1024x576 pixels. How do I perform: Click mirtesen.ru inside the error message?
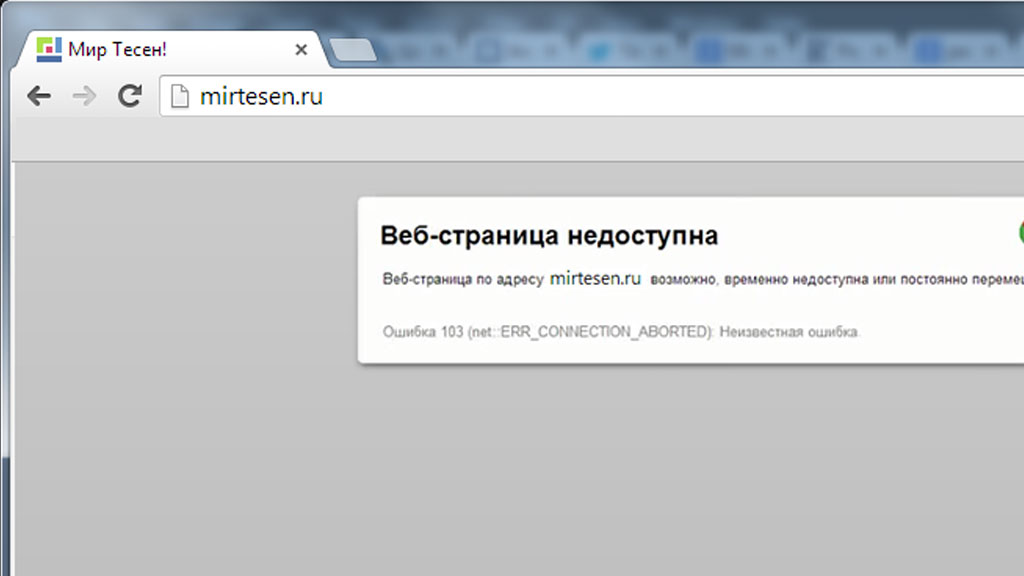[x=596, y=278]
